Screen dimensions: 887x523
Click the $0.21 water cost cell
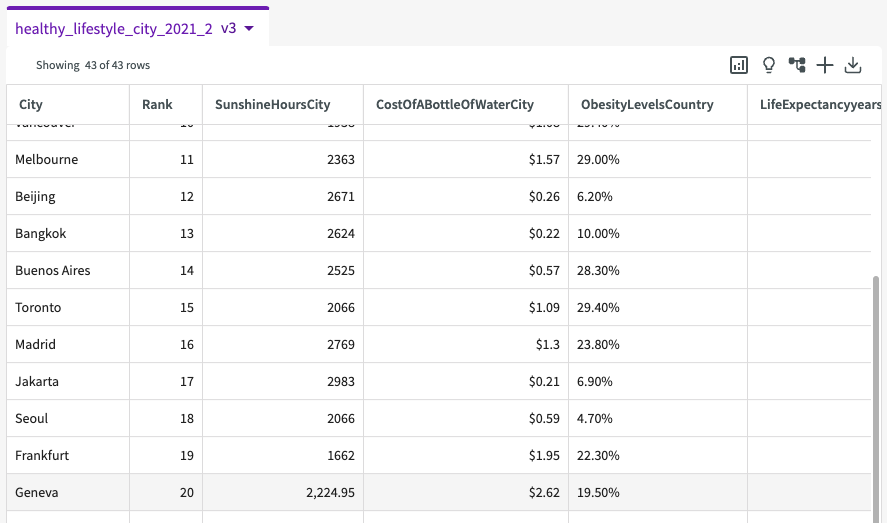point(466,382)
